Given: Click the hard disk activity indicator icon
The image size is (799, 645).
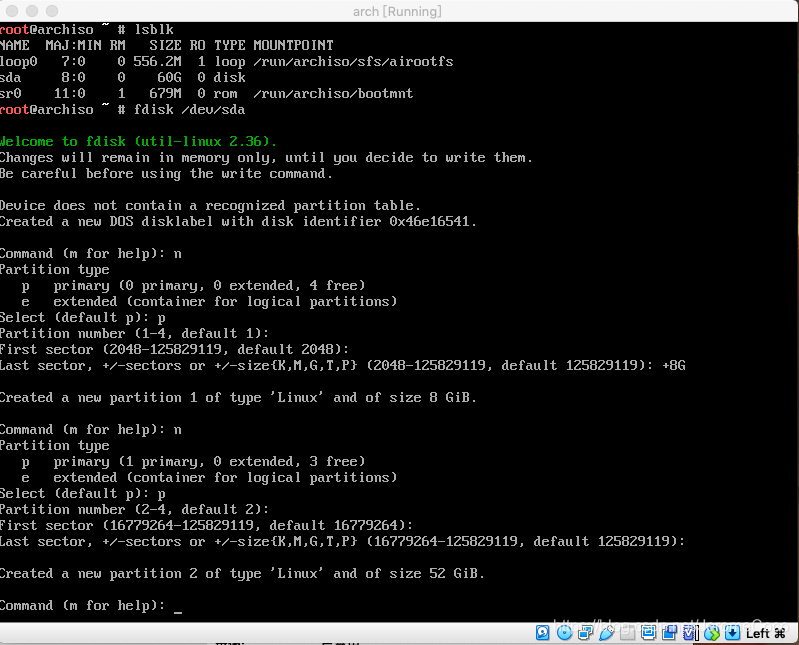Looking at the screenshot, I should pyautogui.click(x=543, y=633).
